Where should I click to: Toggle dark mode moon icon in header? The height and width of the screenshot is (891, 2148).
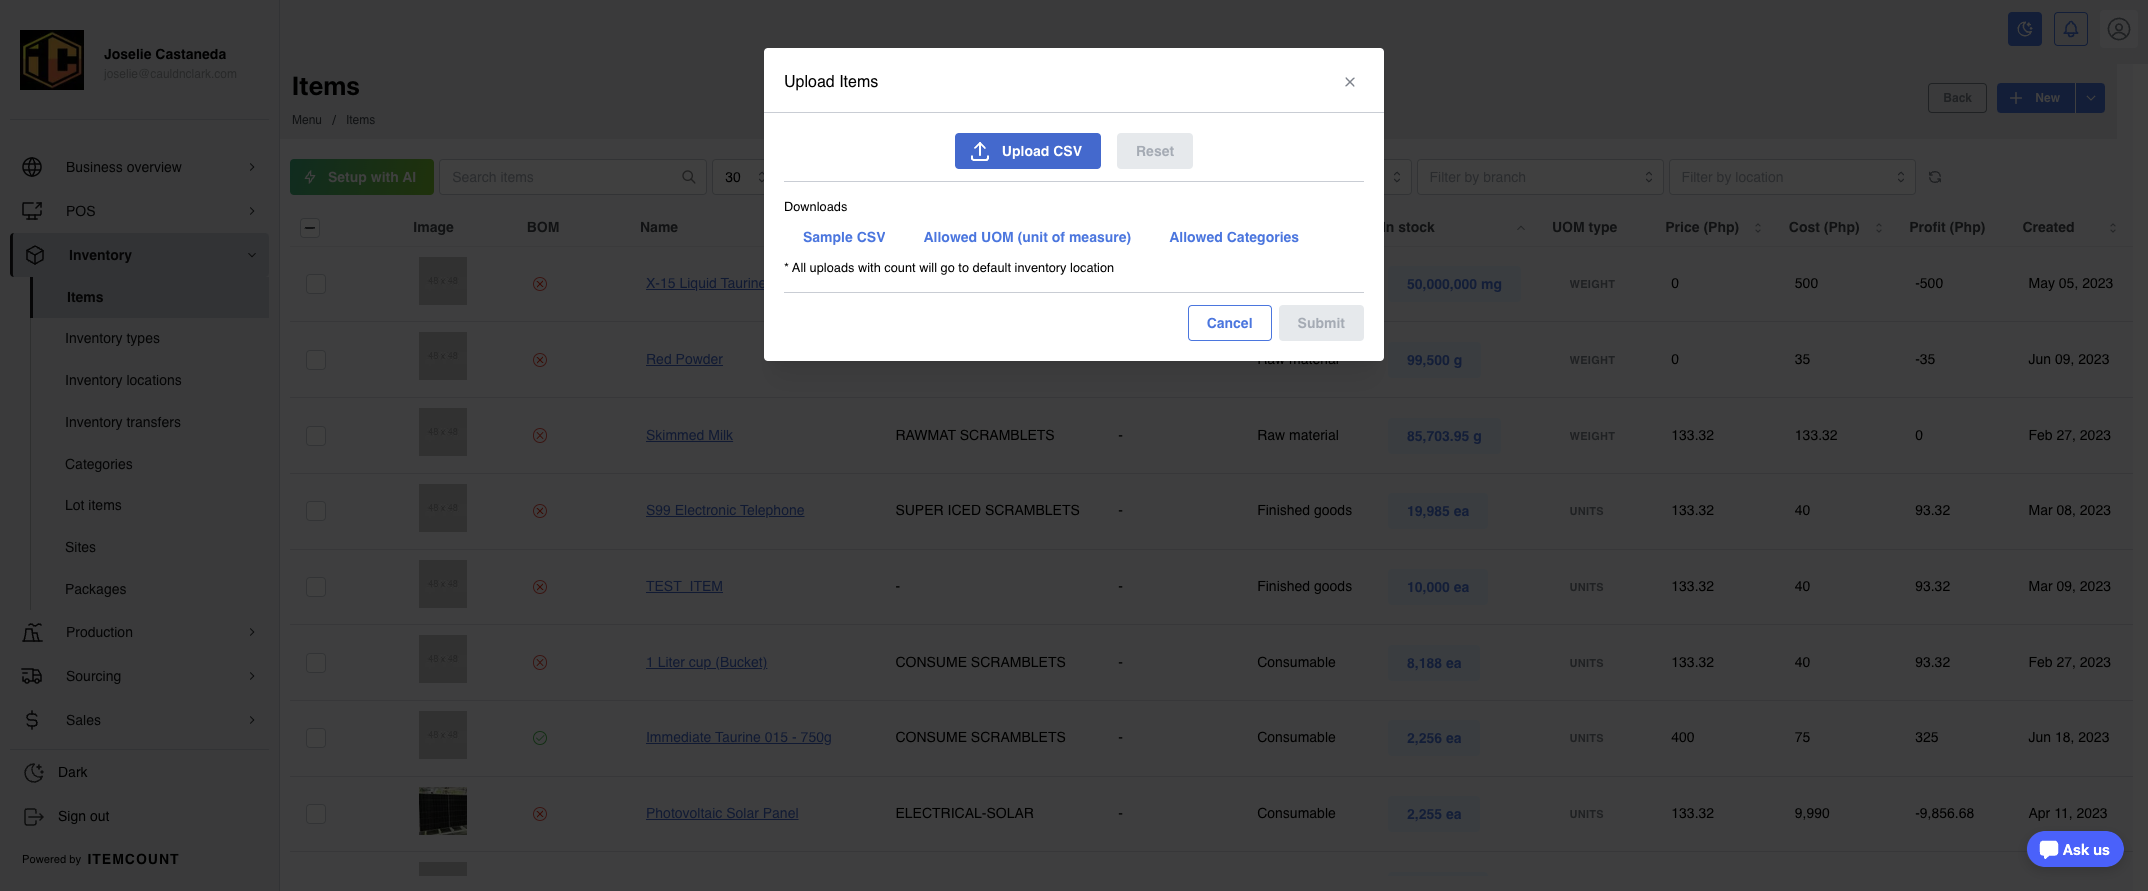[x=2024, y=29]
